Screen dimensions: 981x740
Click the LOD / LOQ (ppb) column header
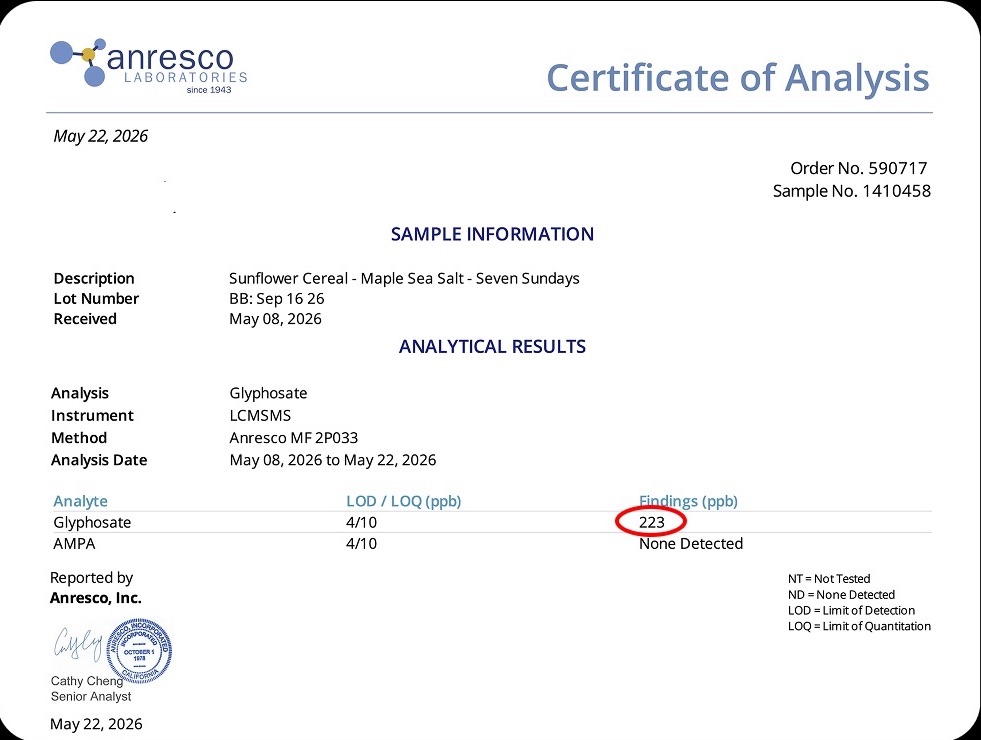404,501
